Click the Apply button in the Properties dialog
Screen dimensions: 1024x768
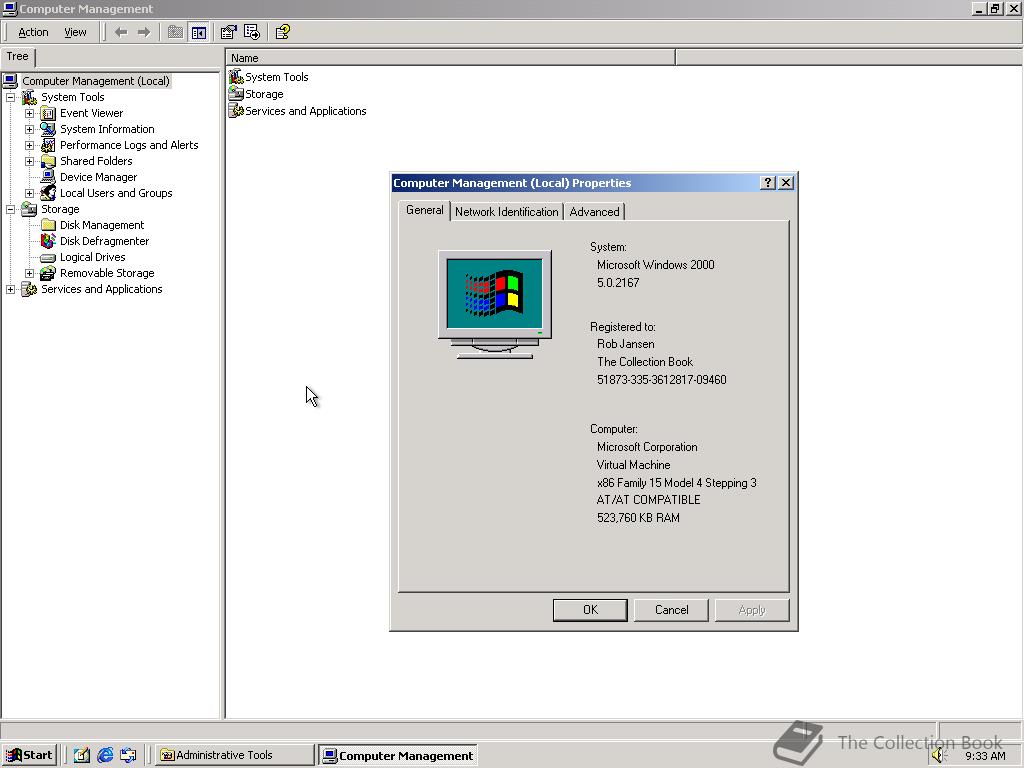[x=752, y=610]
